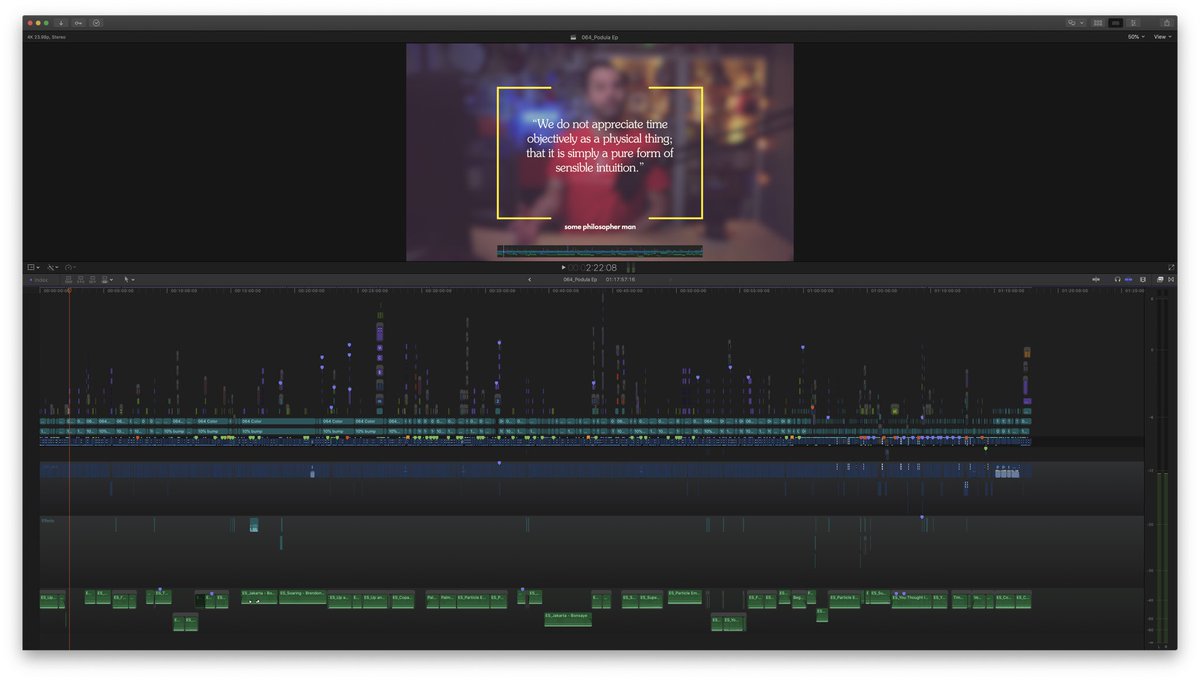The height and width of the screenshot is (680, 1200).
Task: Open the timeline Index panel
Action: point(42,280)
